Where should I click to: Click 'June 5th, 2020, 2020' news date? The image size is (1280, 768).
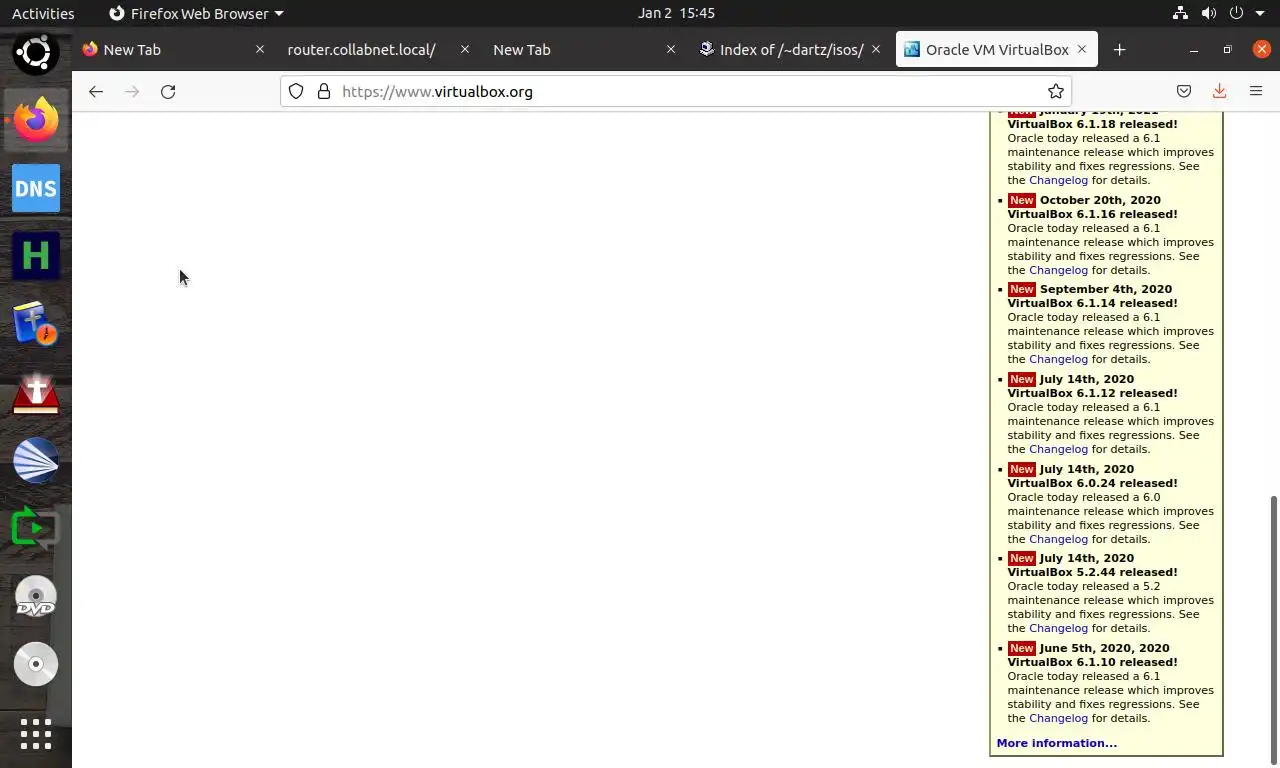(1105, 648)
